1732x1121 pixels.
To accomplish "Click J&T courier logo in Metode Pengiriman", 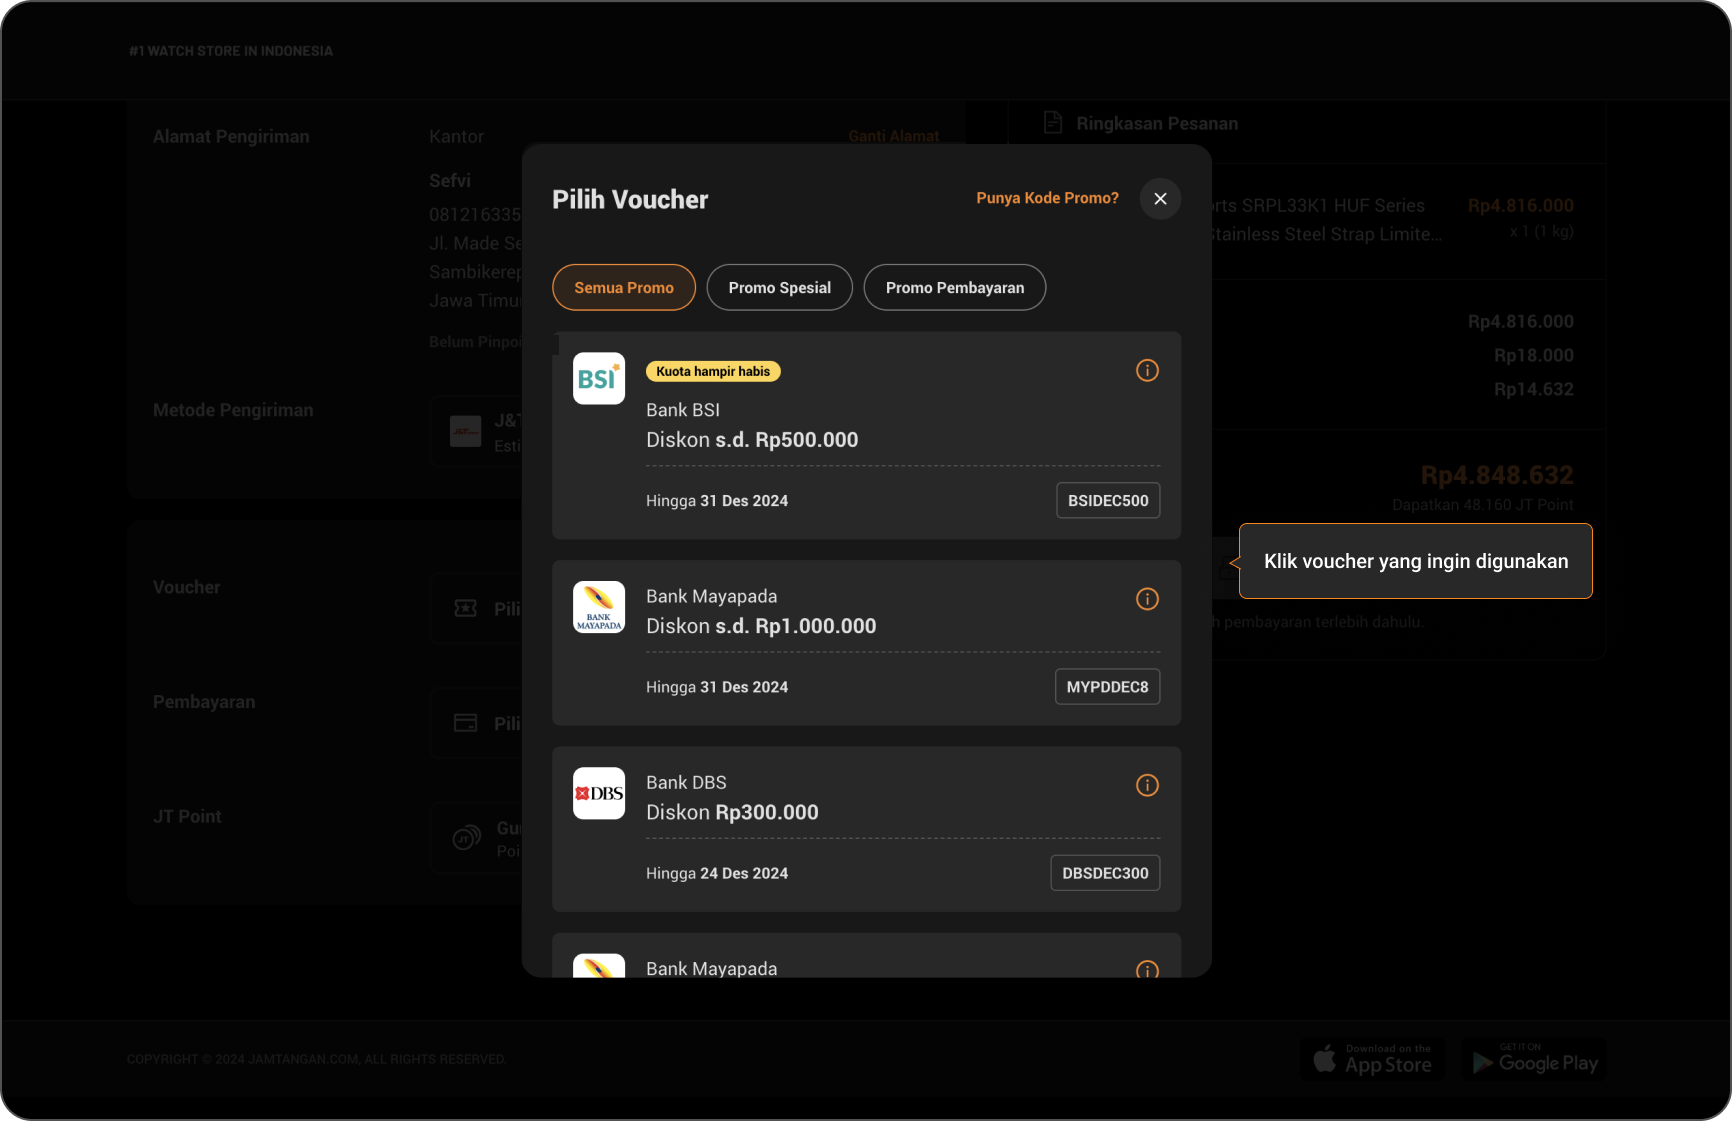I will pyautogui.click(x=465, y=432).
